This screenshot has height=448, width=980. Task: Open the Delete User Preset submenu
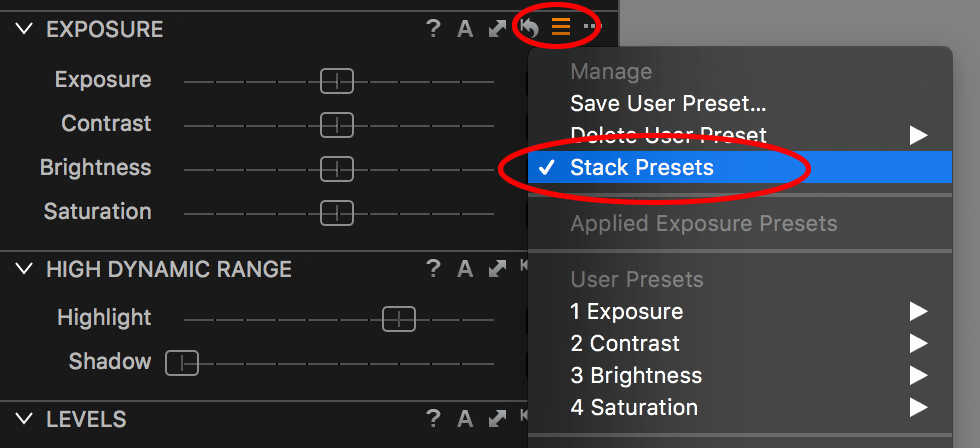(740, 135)
